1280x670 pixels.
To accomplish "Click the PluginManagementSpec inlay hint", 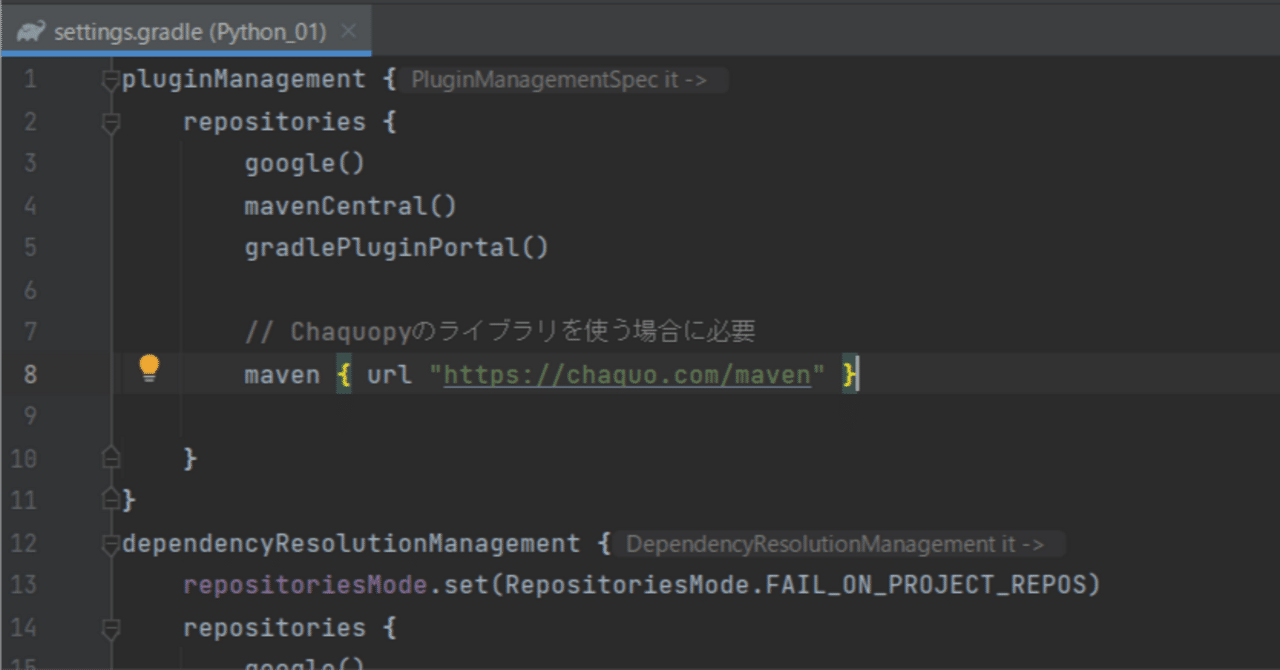I will [563, 80].
